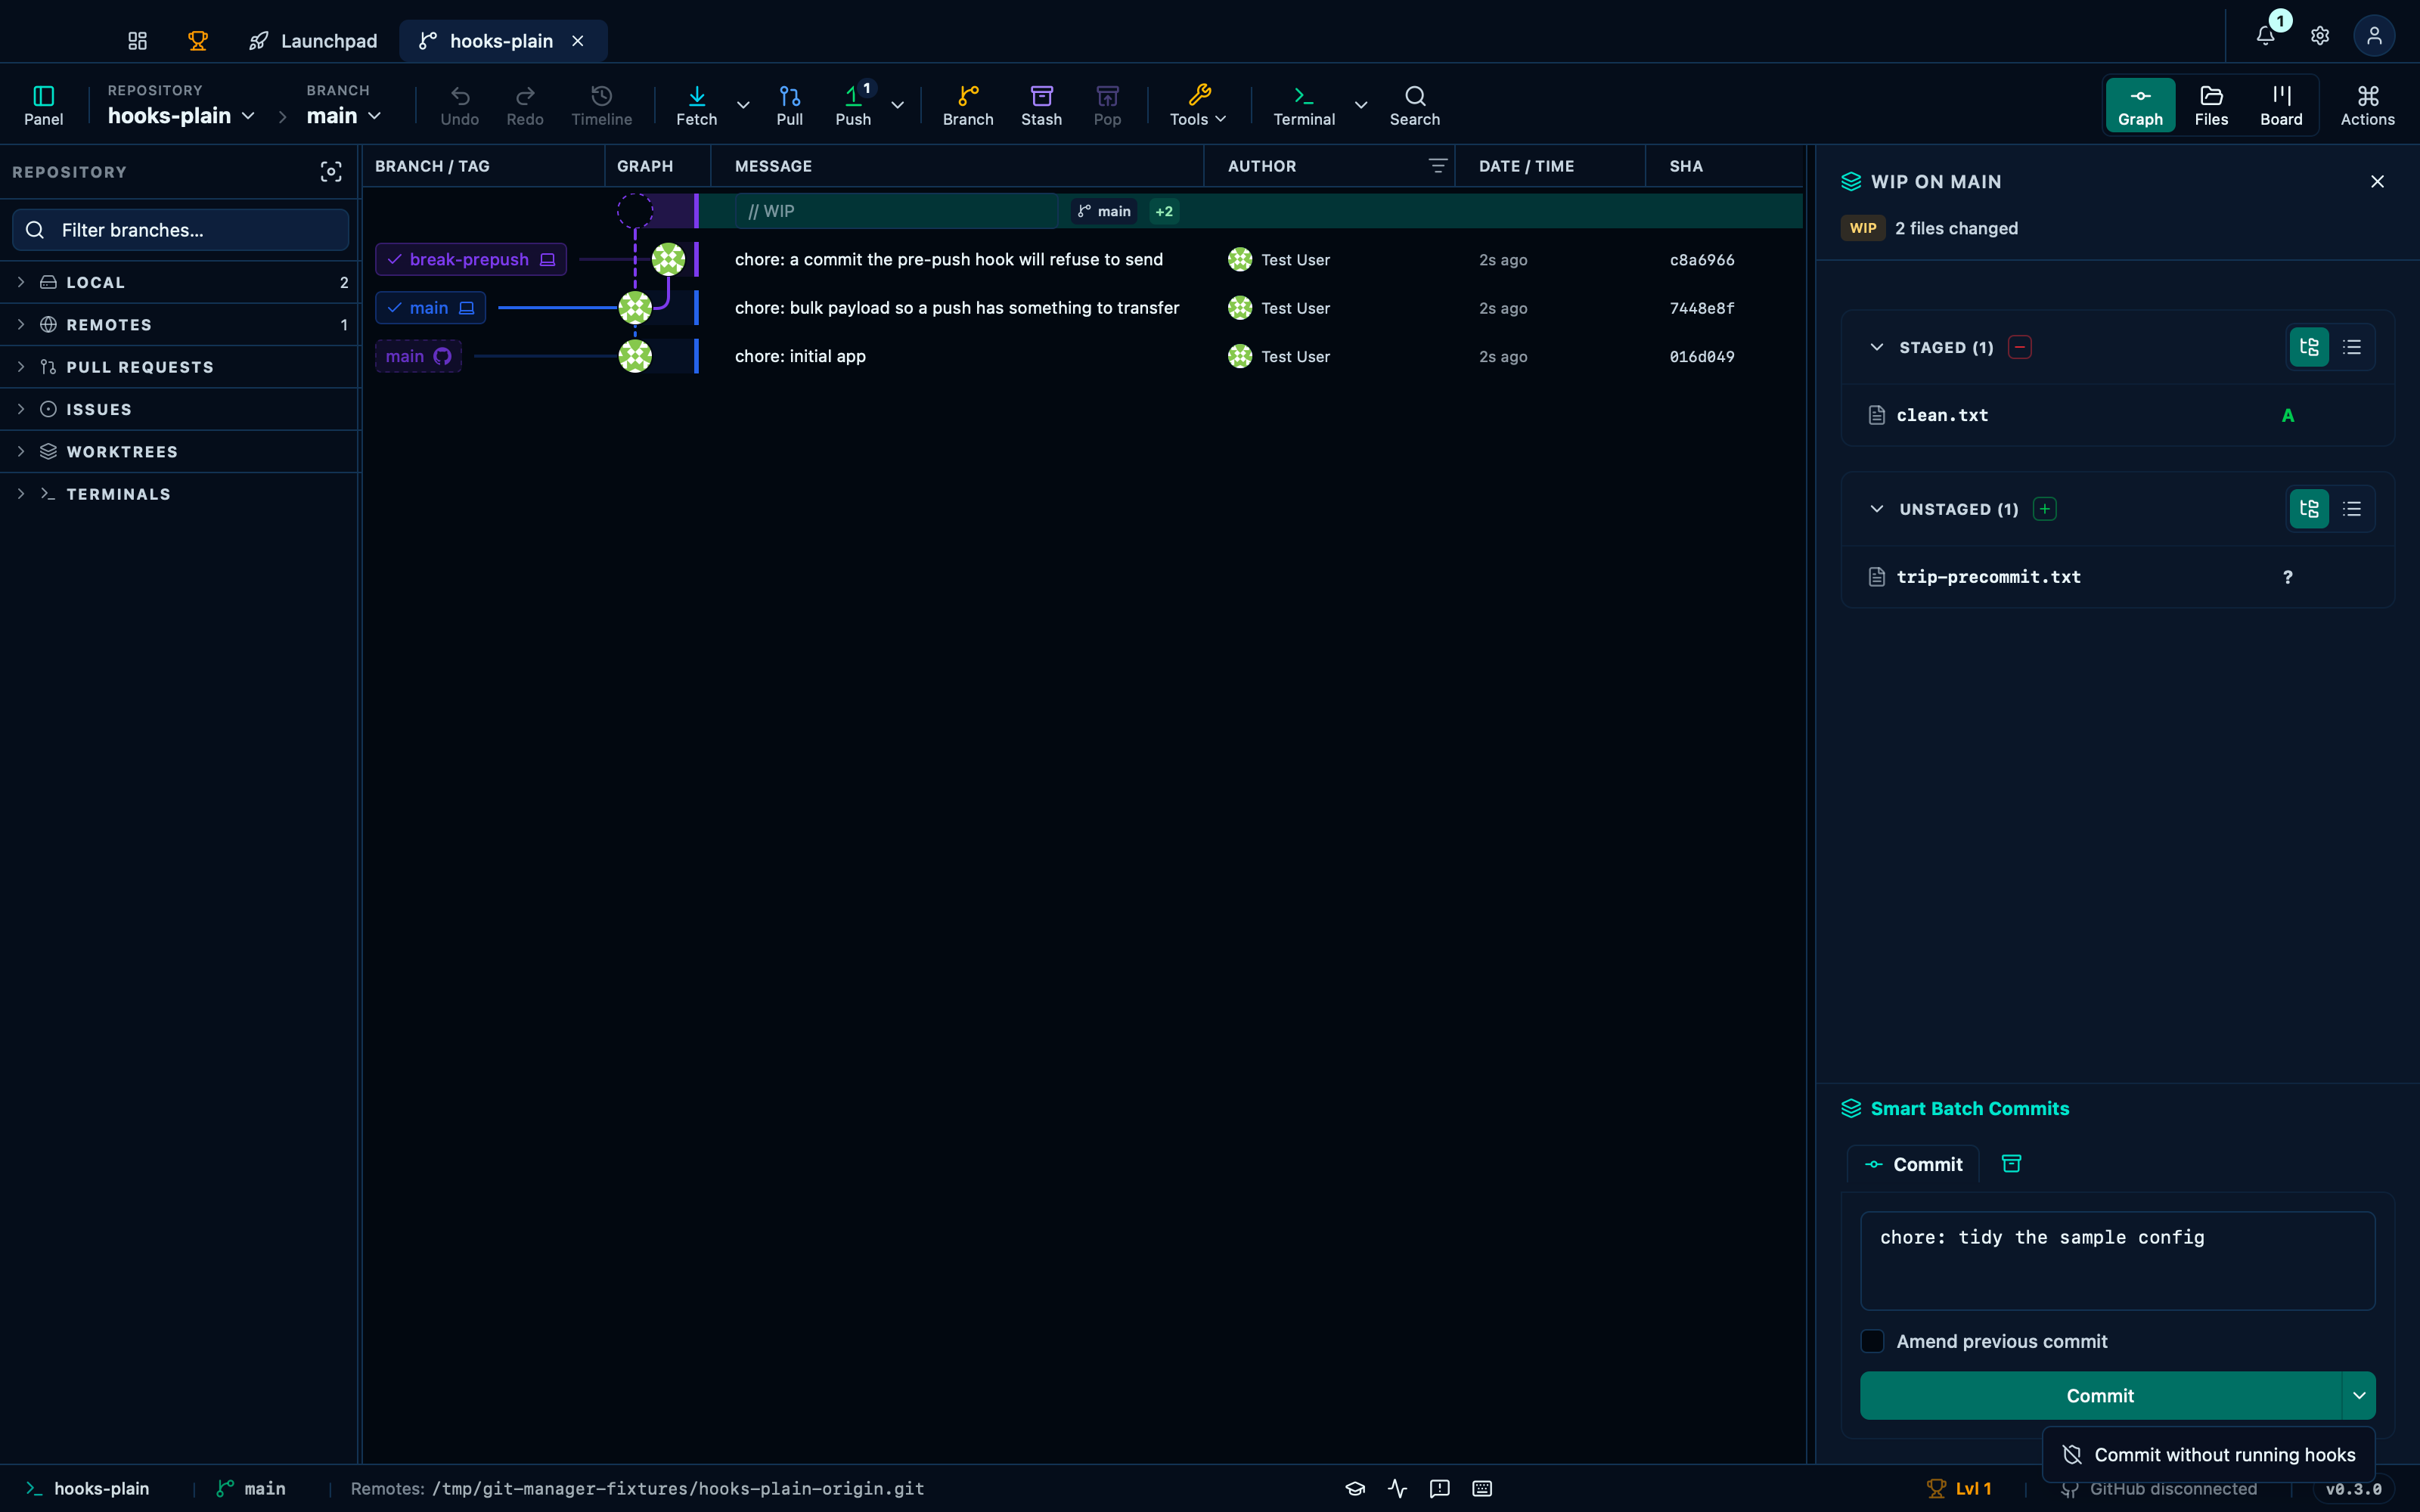Viewport: 2420px width, 1512px height.
Task: Switch to the Launchpad tab
Action: coord(313,41)
